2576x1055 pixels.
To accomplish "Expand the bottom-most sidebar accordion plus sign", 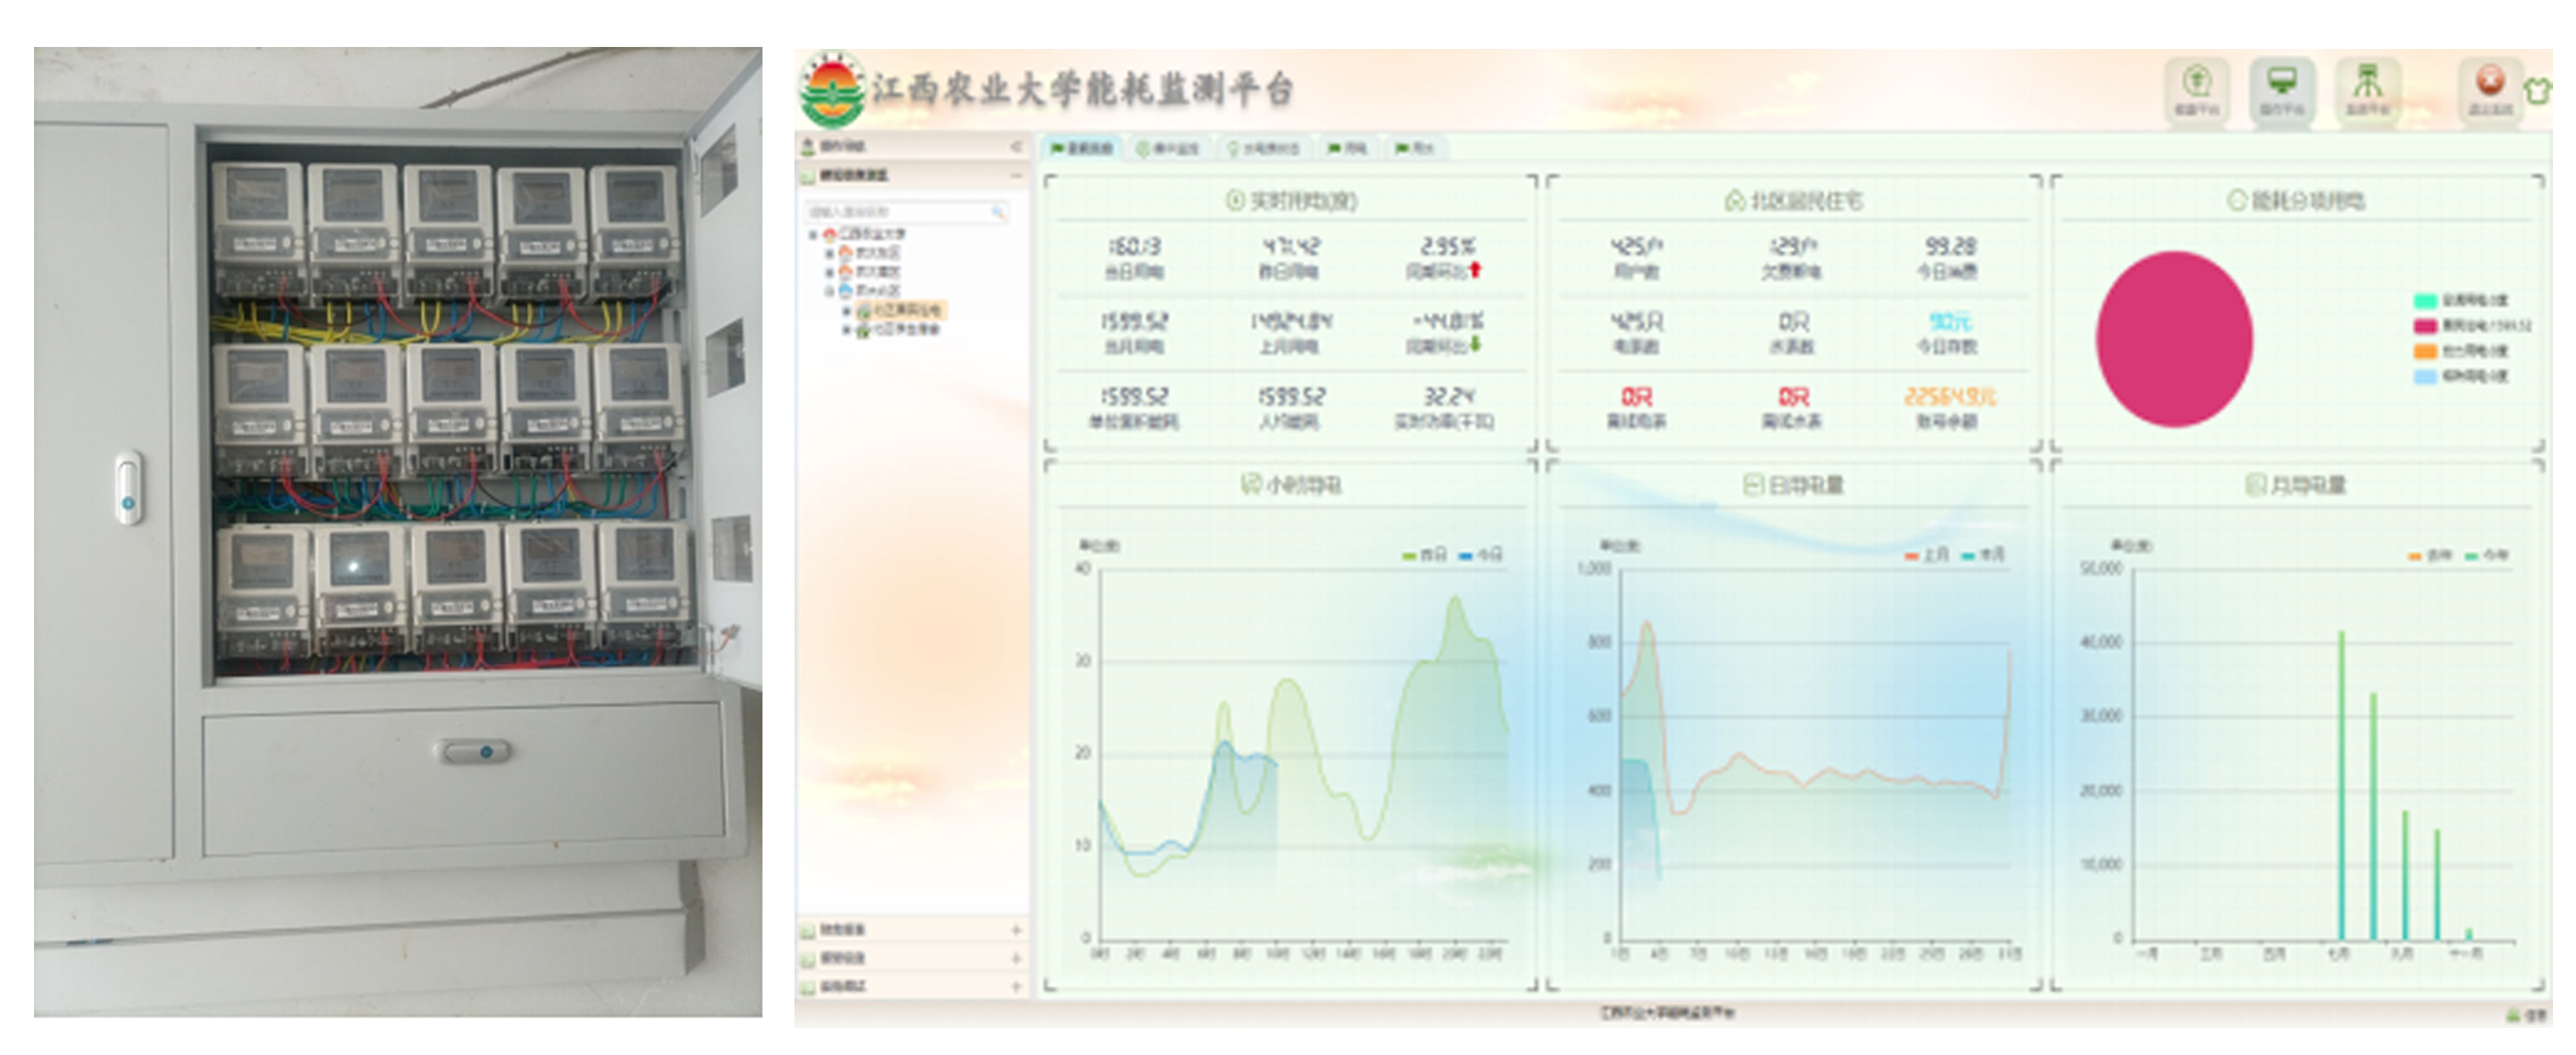I will click(1016, 986).
